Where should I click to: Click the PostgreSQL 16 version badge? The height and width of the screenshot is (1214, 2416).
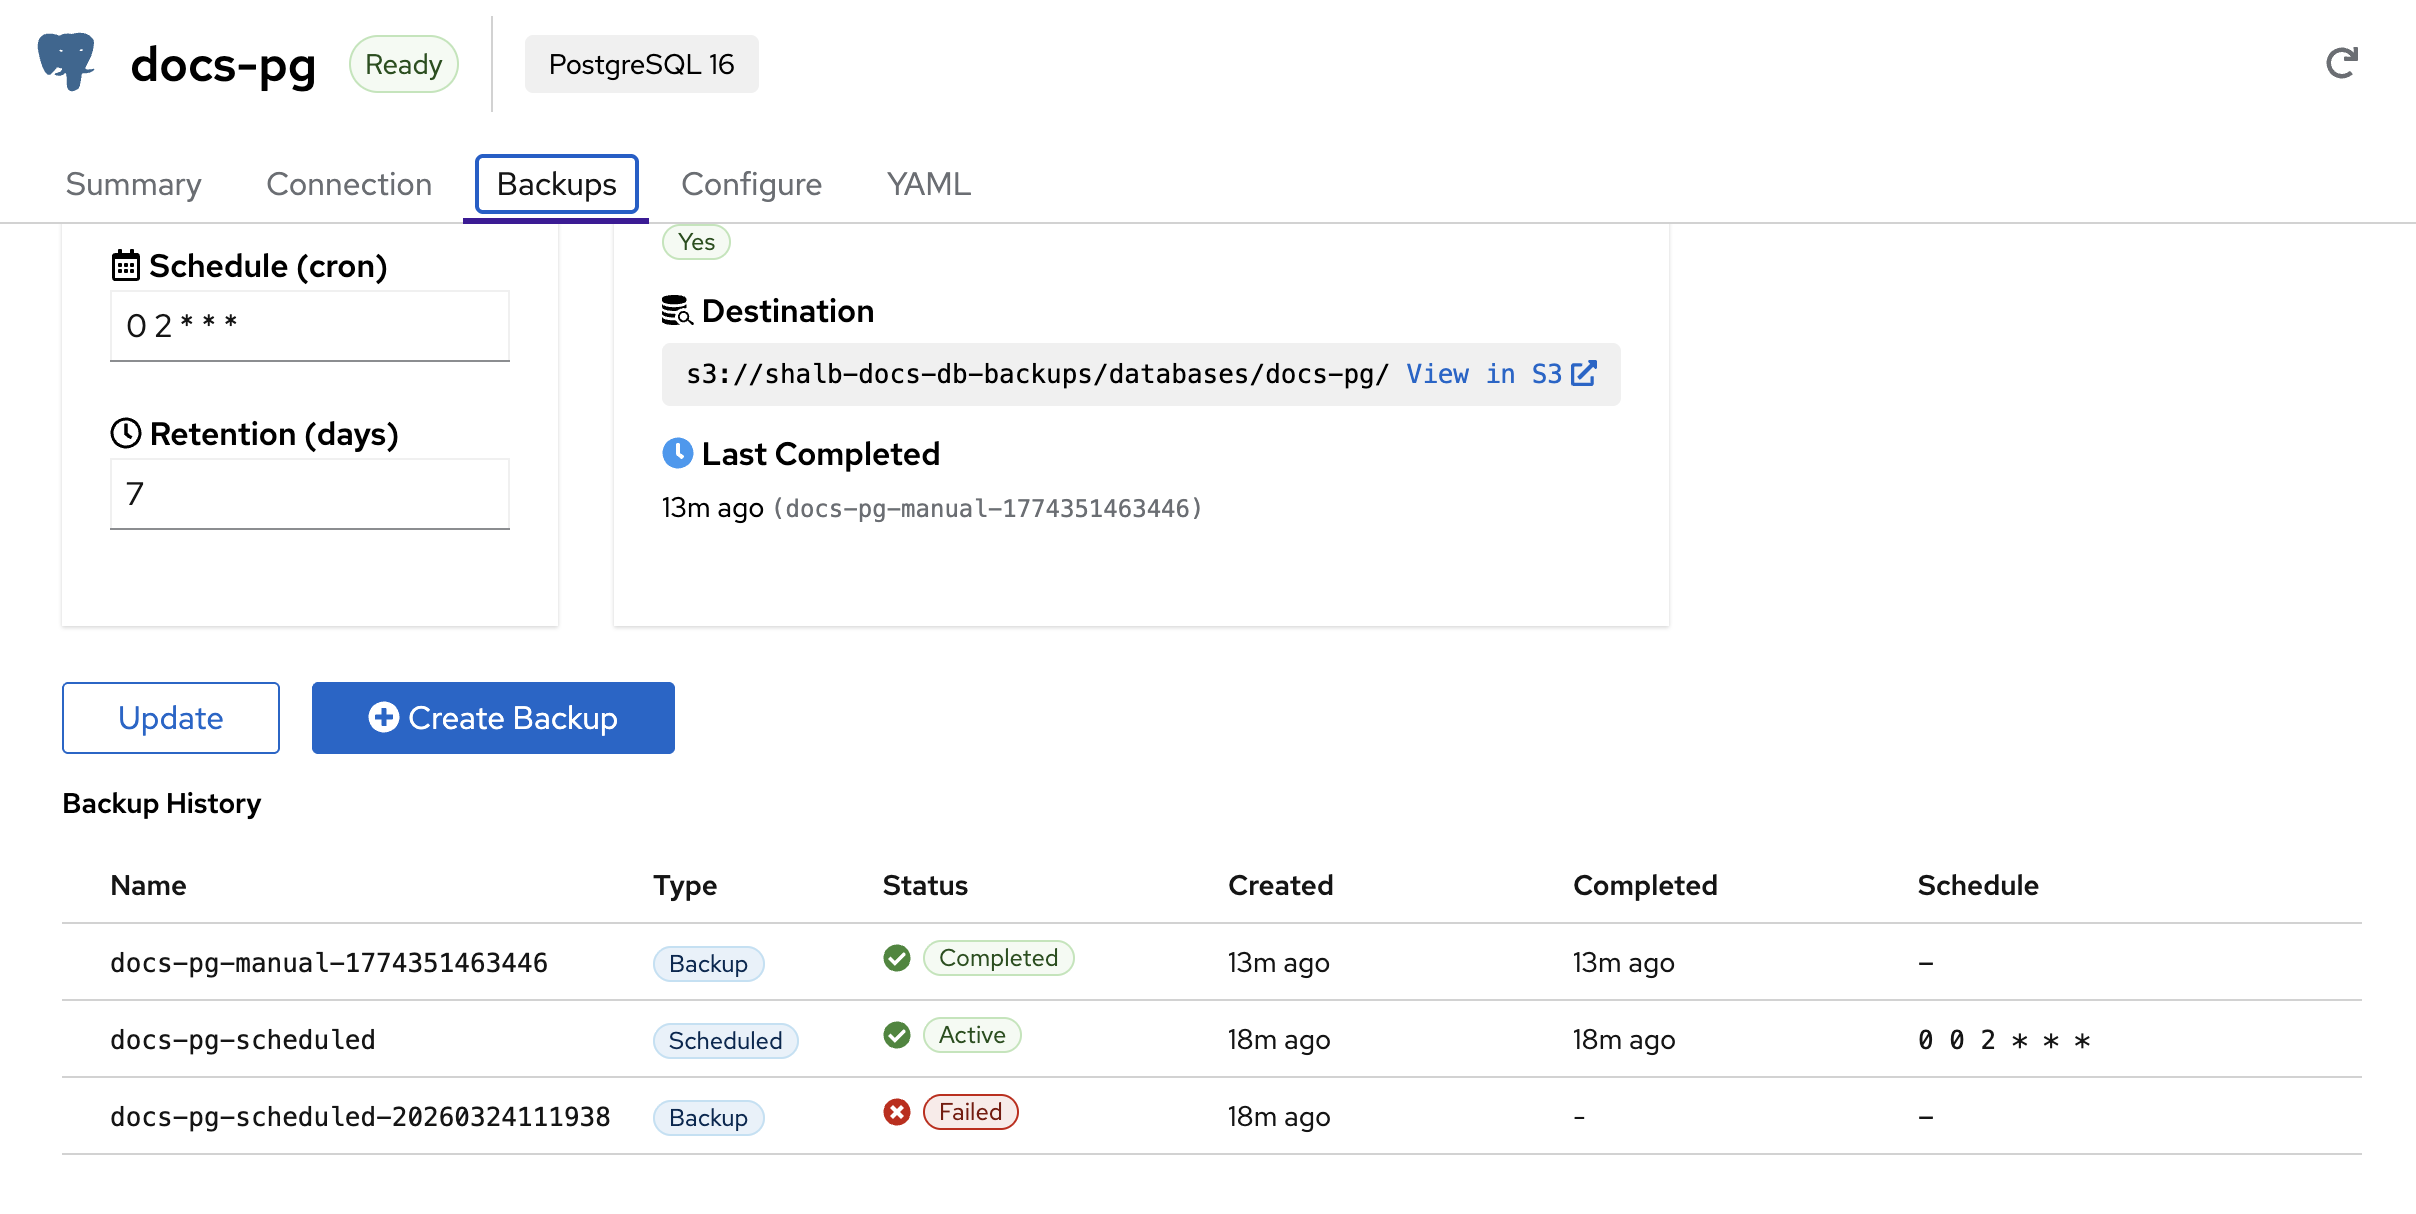pos(641,64)
